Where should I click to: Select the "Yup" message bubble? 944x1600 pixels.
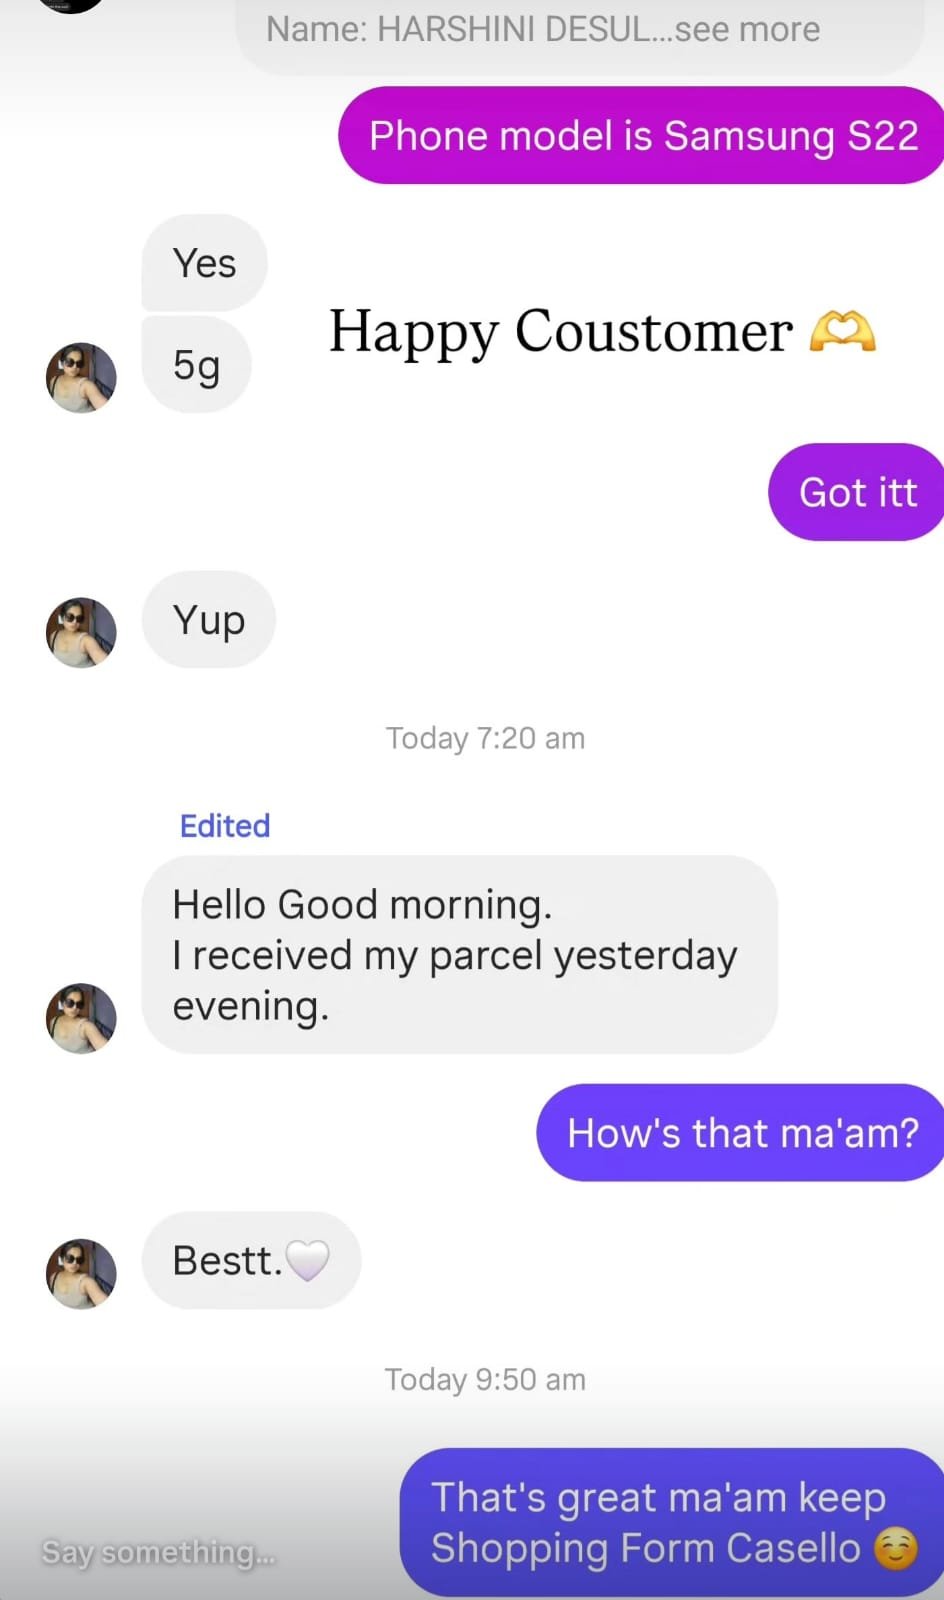209,620
